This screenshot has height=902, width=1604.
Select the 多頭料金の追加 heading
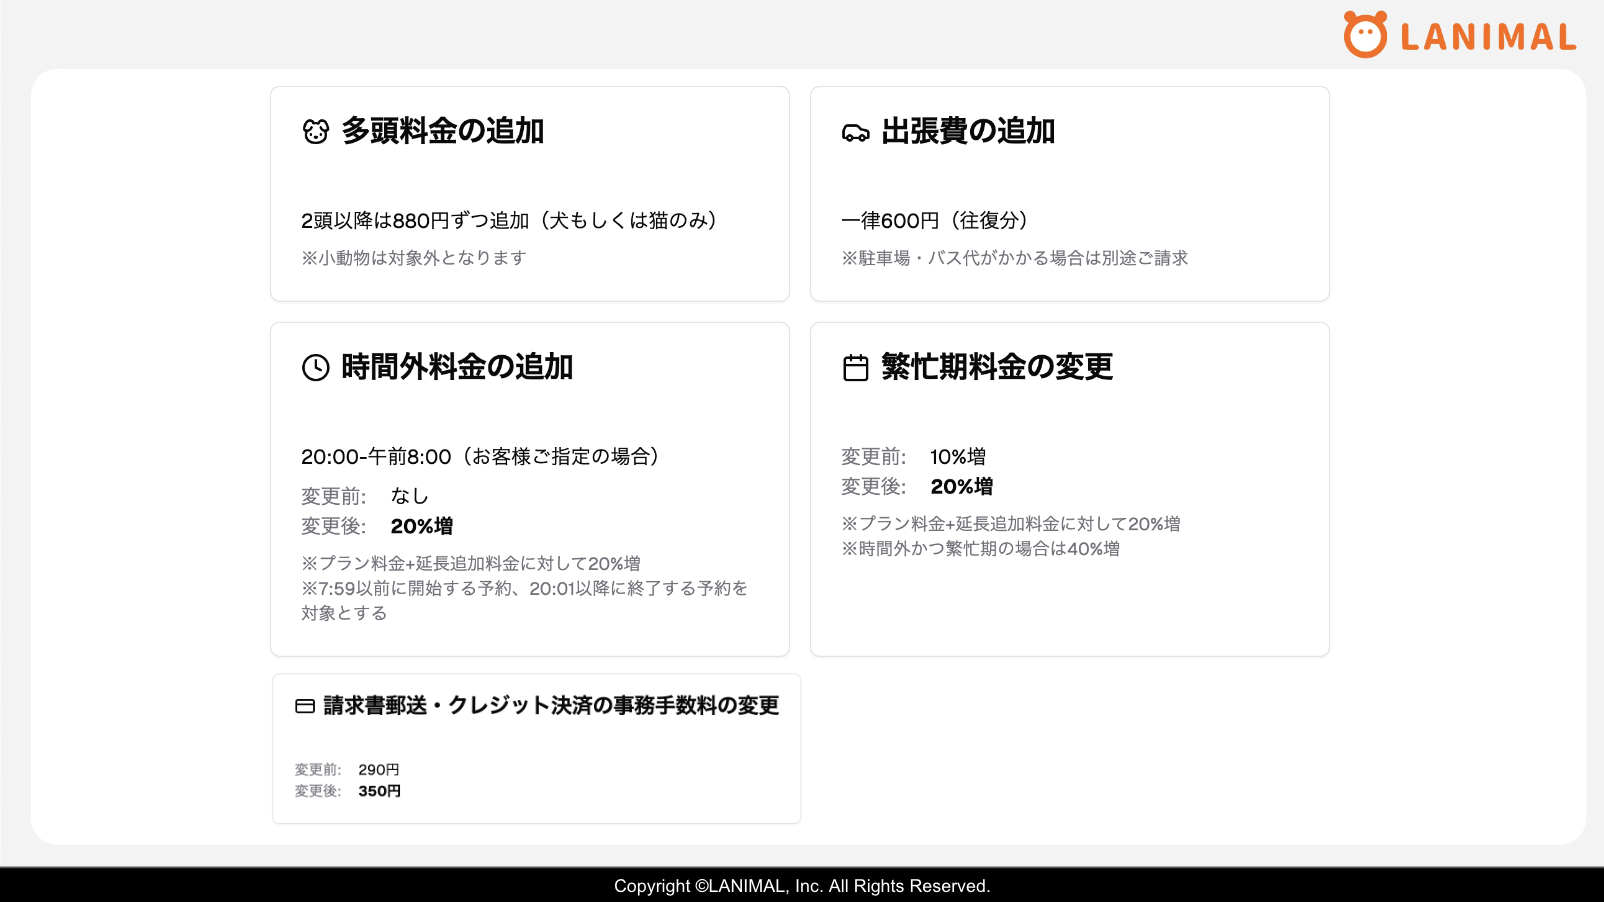pos(443,131)
